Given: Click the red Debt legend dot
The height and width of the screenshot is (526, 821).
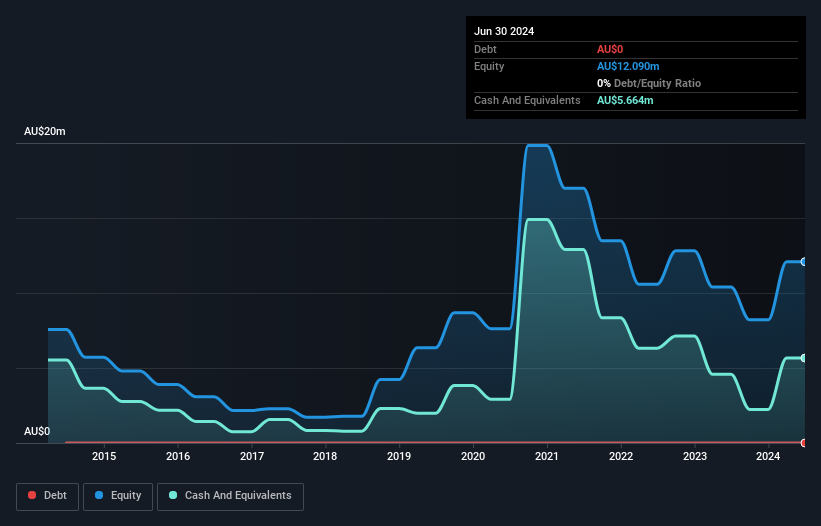Looking at the screenshot, I should [x=32, y=495].
